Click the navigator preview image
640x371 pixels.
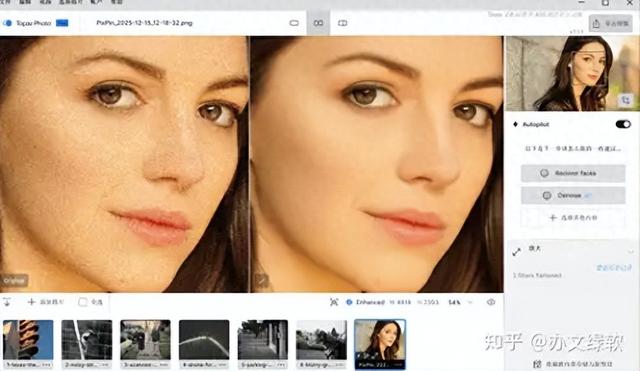pos(572,73)
